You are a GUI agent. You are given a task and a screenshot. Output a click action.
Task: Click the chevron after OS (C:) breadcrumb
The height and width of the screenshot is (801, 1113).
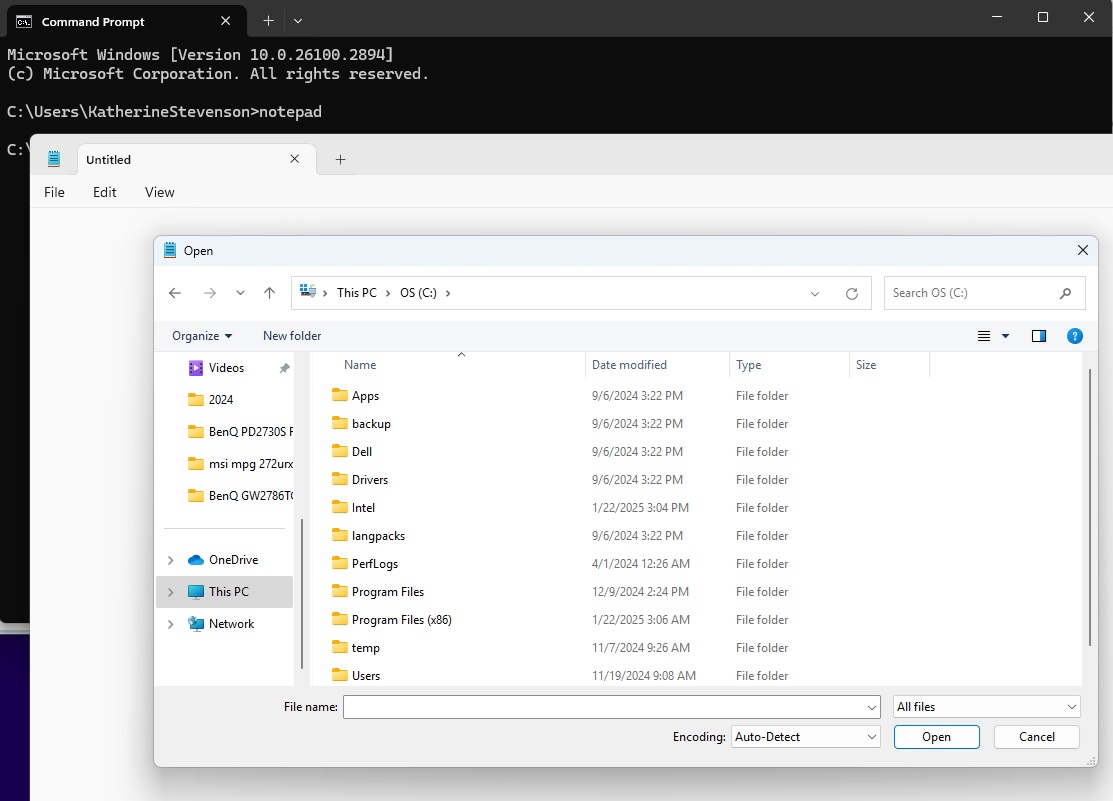tap(448, 293)
